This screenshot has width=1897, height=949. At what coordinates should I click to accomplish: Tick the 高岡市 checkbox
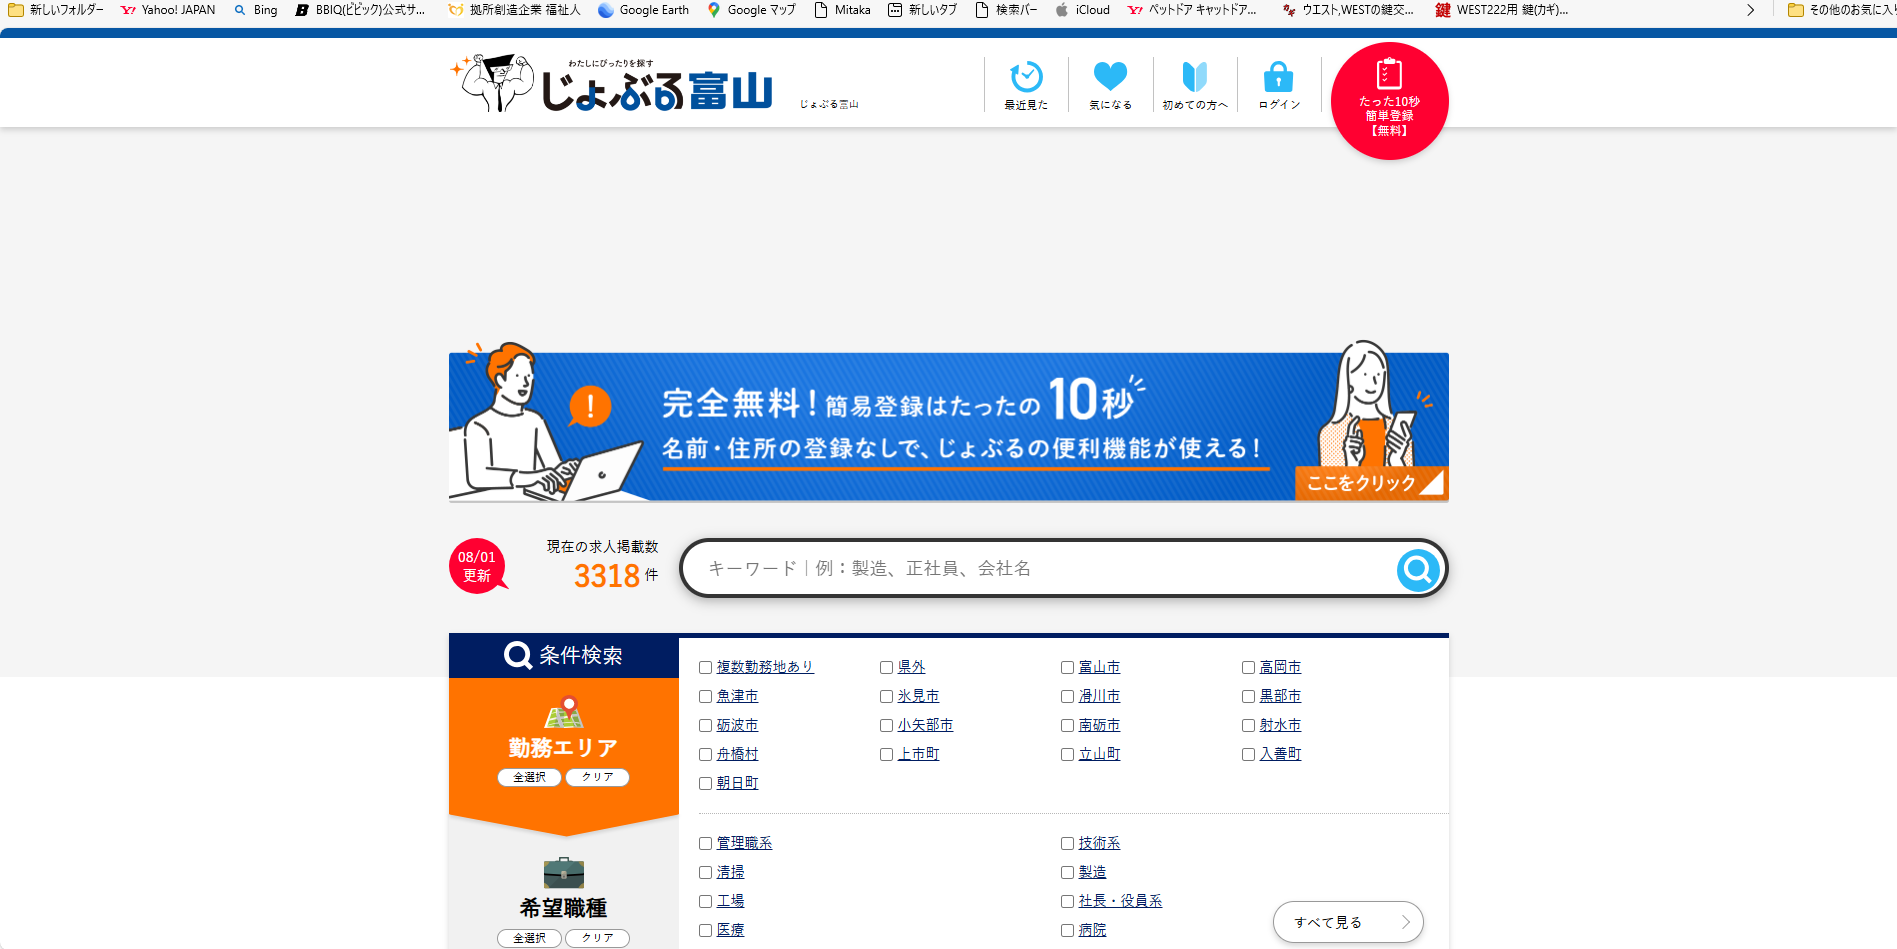point(1248,667)
